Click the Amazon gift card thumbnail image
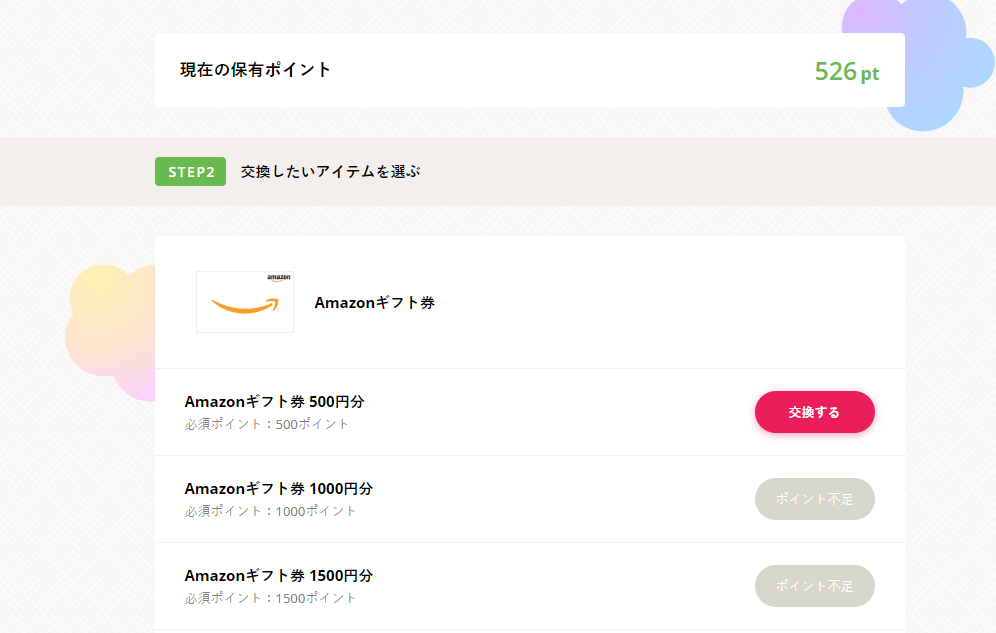This screenshot has height=633, width=996. click(x=245, y=302)
